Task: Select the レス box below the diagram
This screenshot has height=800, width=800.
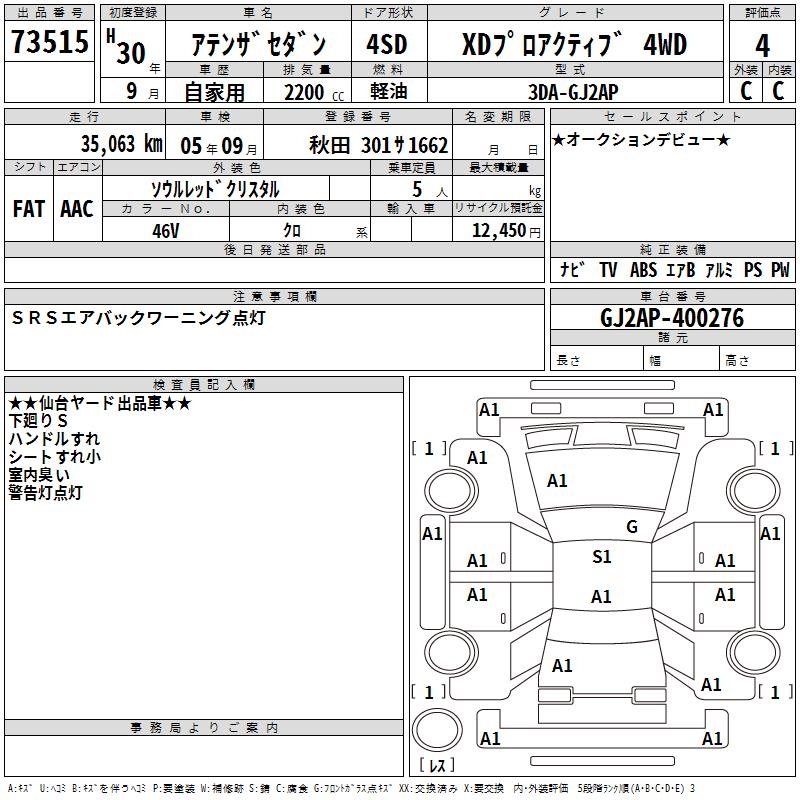Action: tap(437, 767)
